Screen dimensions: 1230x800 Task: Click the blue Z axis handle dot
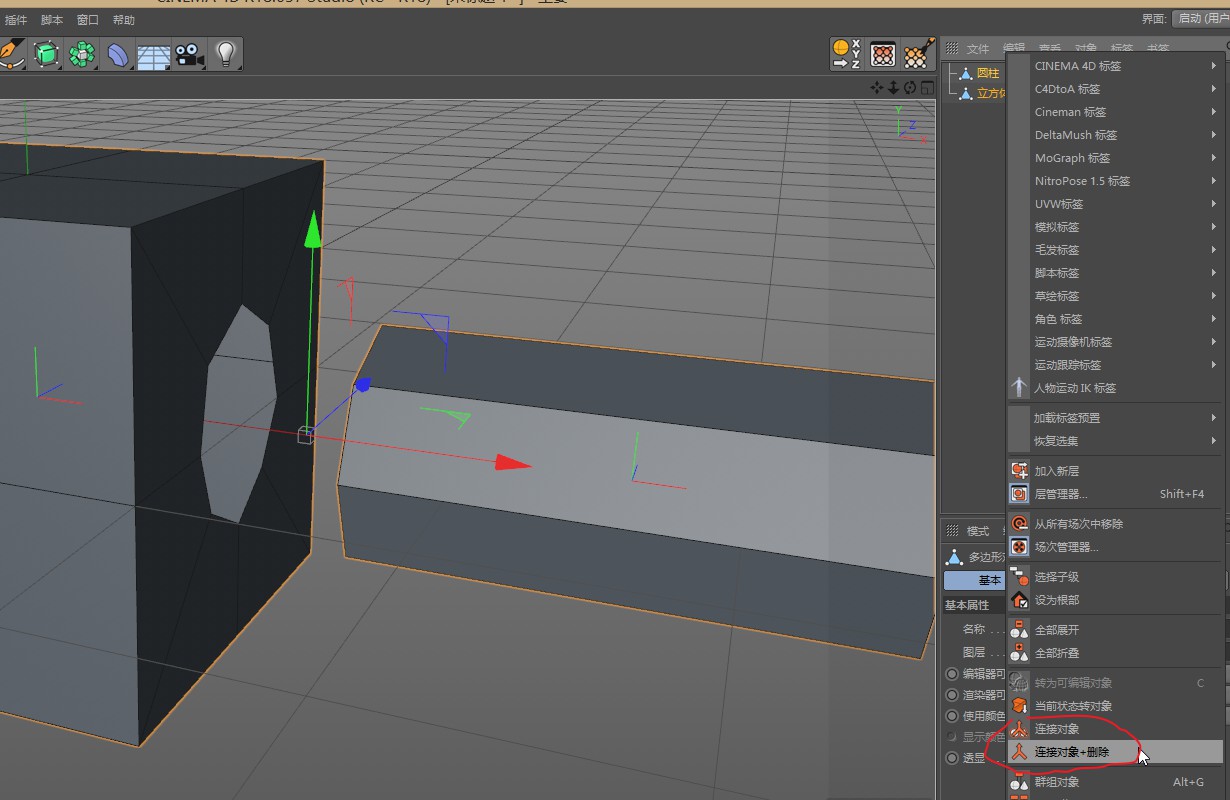coord(363,384)
